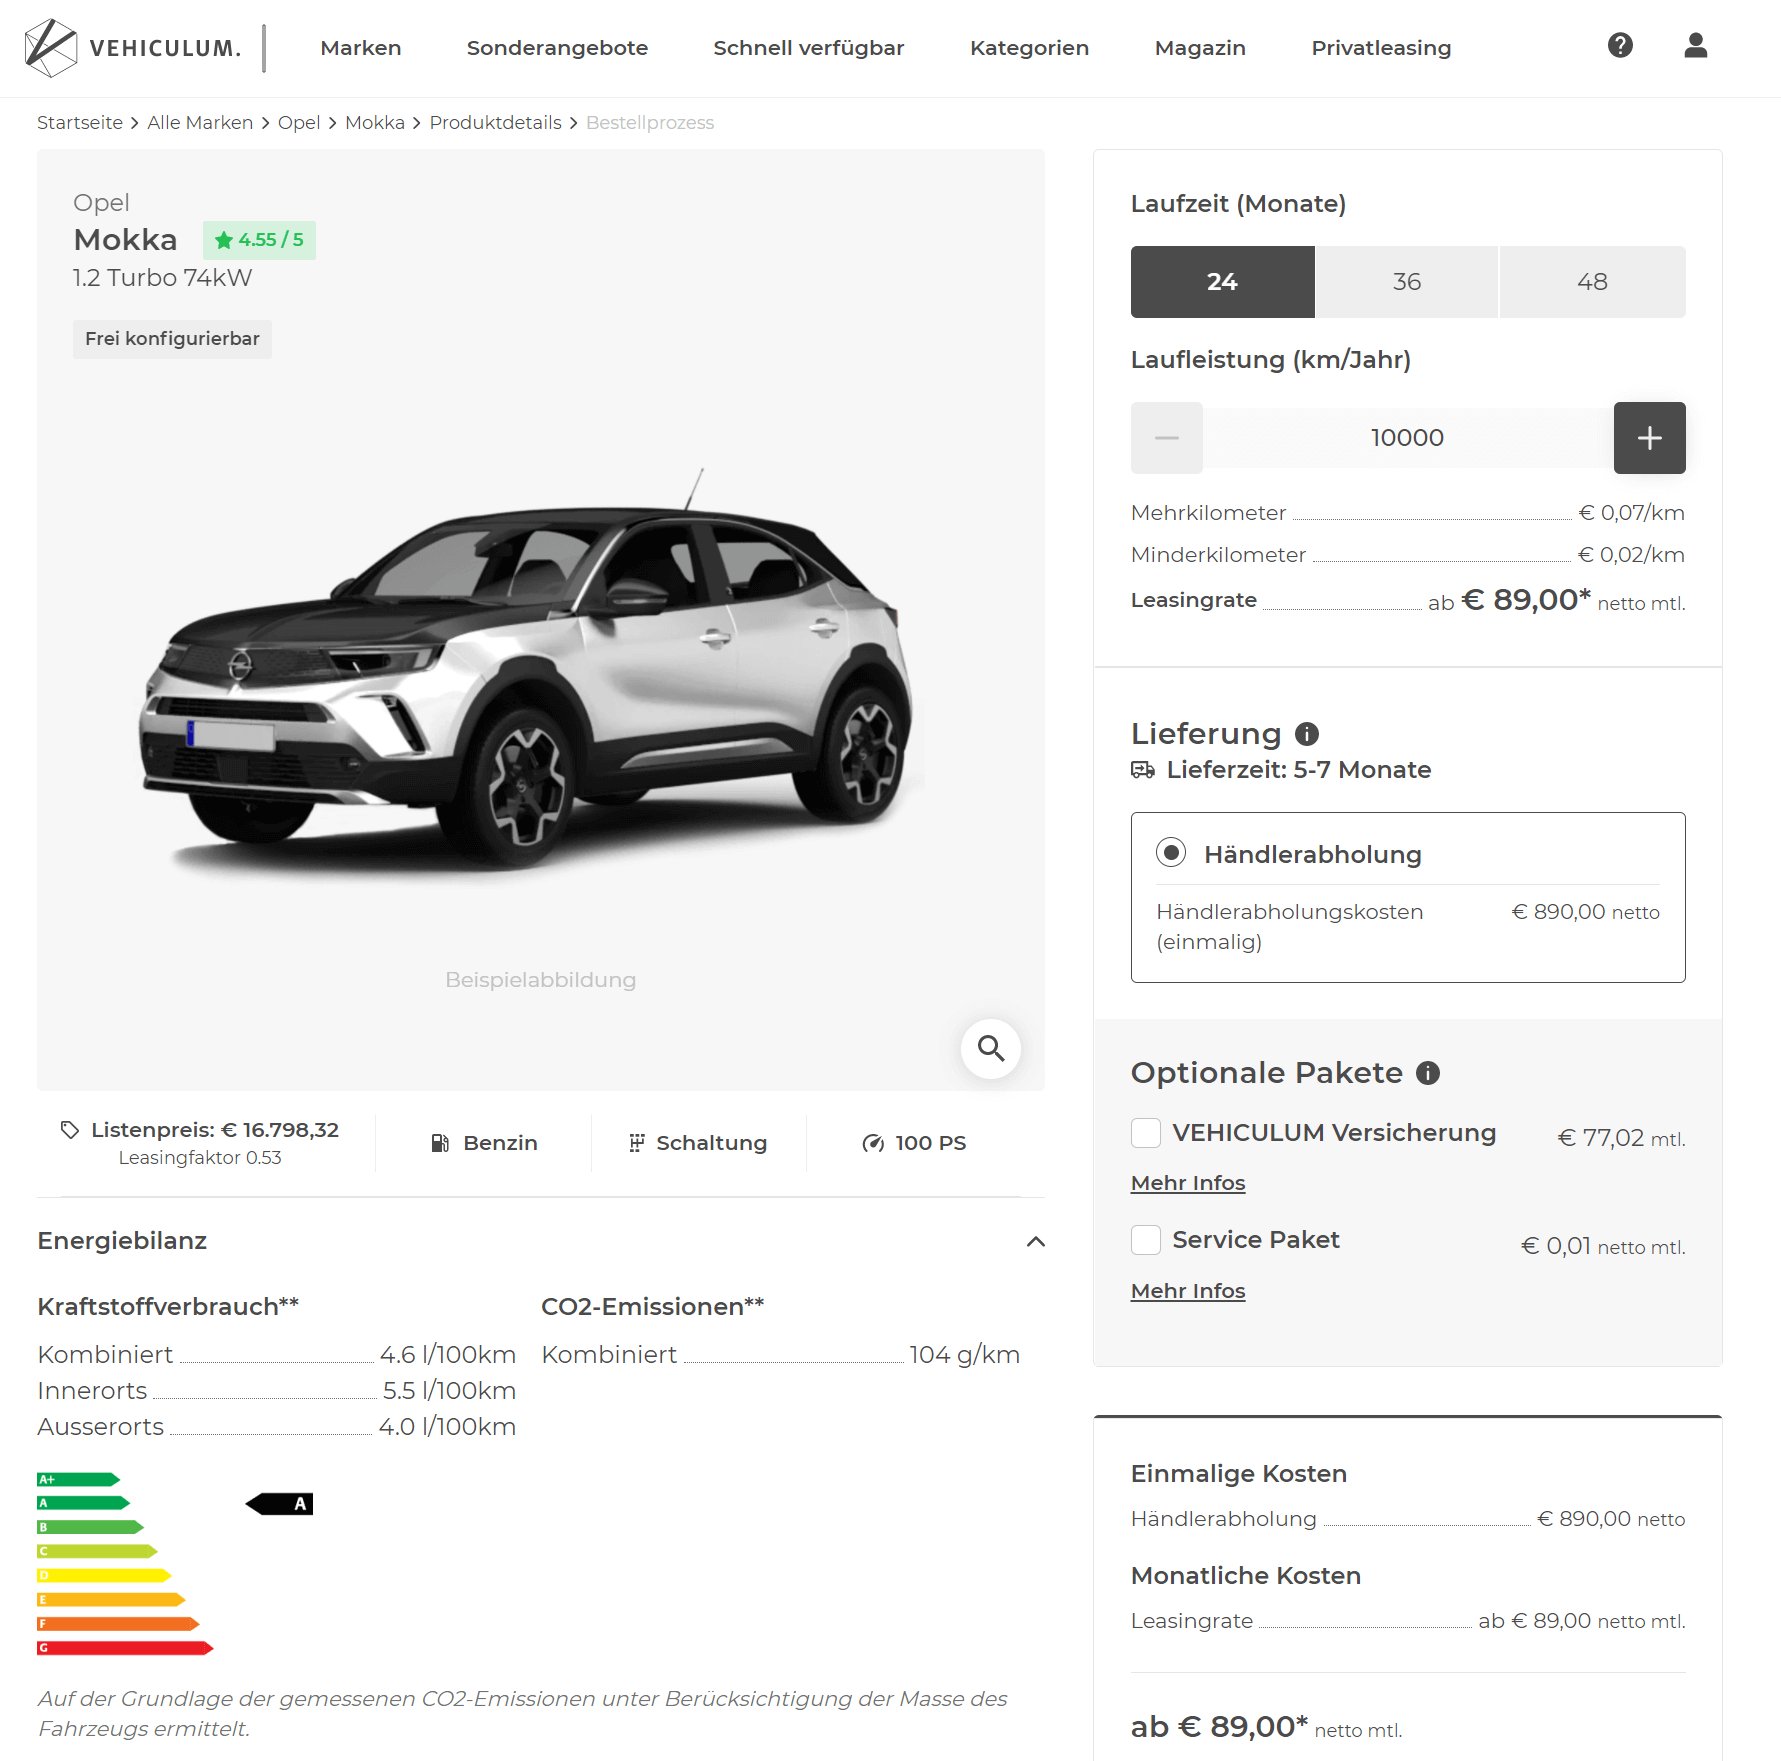
Task: Select the 48 months duration
Action: [1592, 282]
